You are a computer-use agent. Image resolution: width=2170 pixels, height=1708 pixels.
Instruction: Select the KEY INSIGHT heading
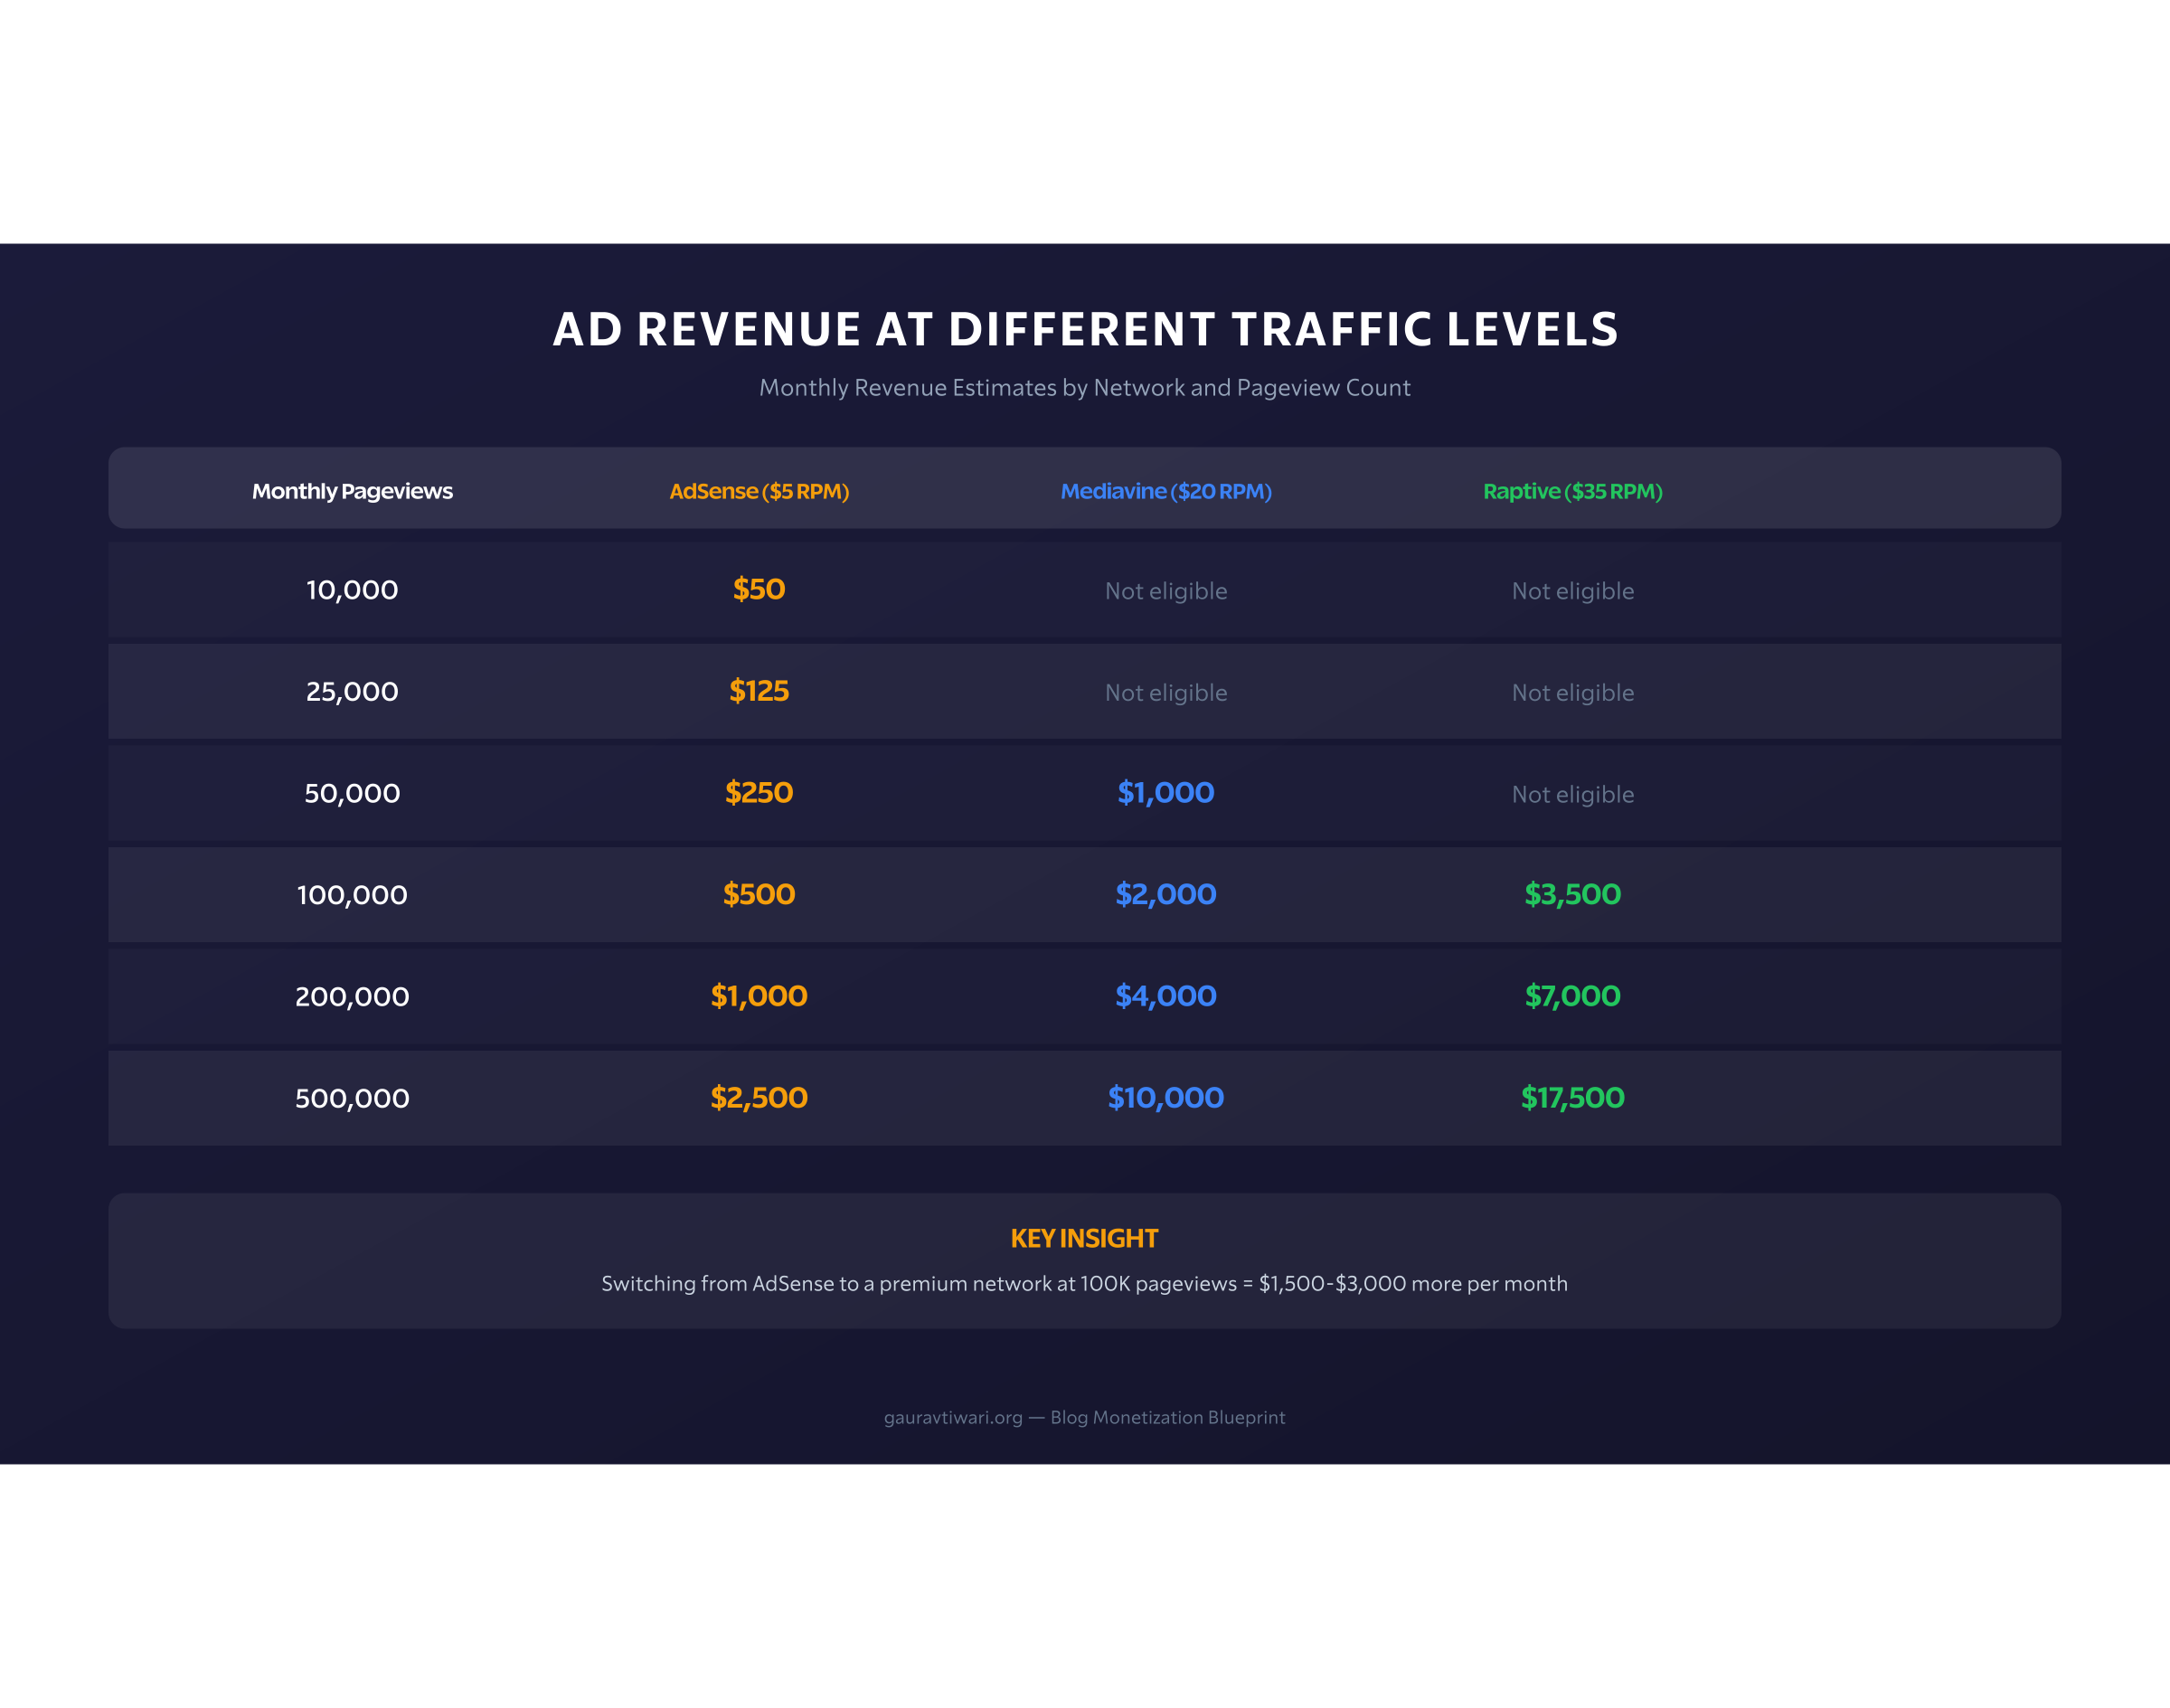pyautogui.click(x=1084, y=1238)
